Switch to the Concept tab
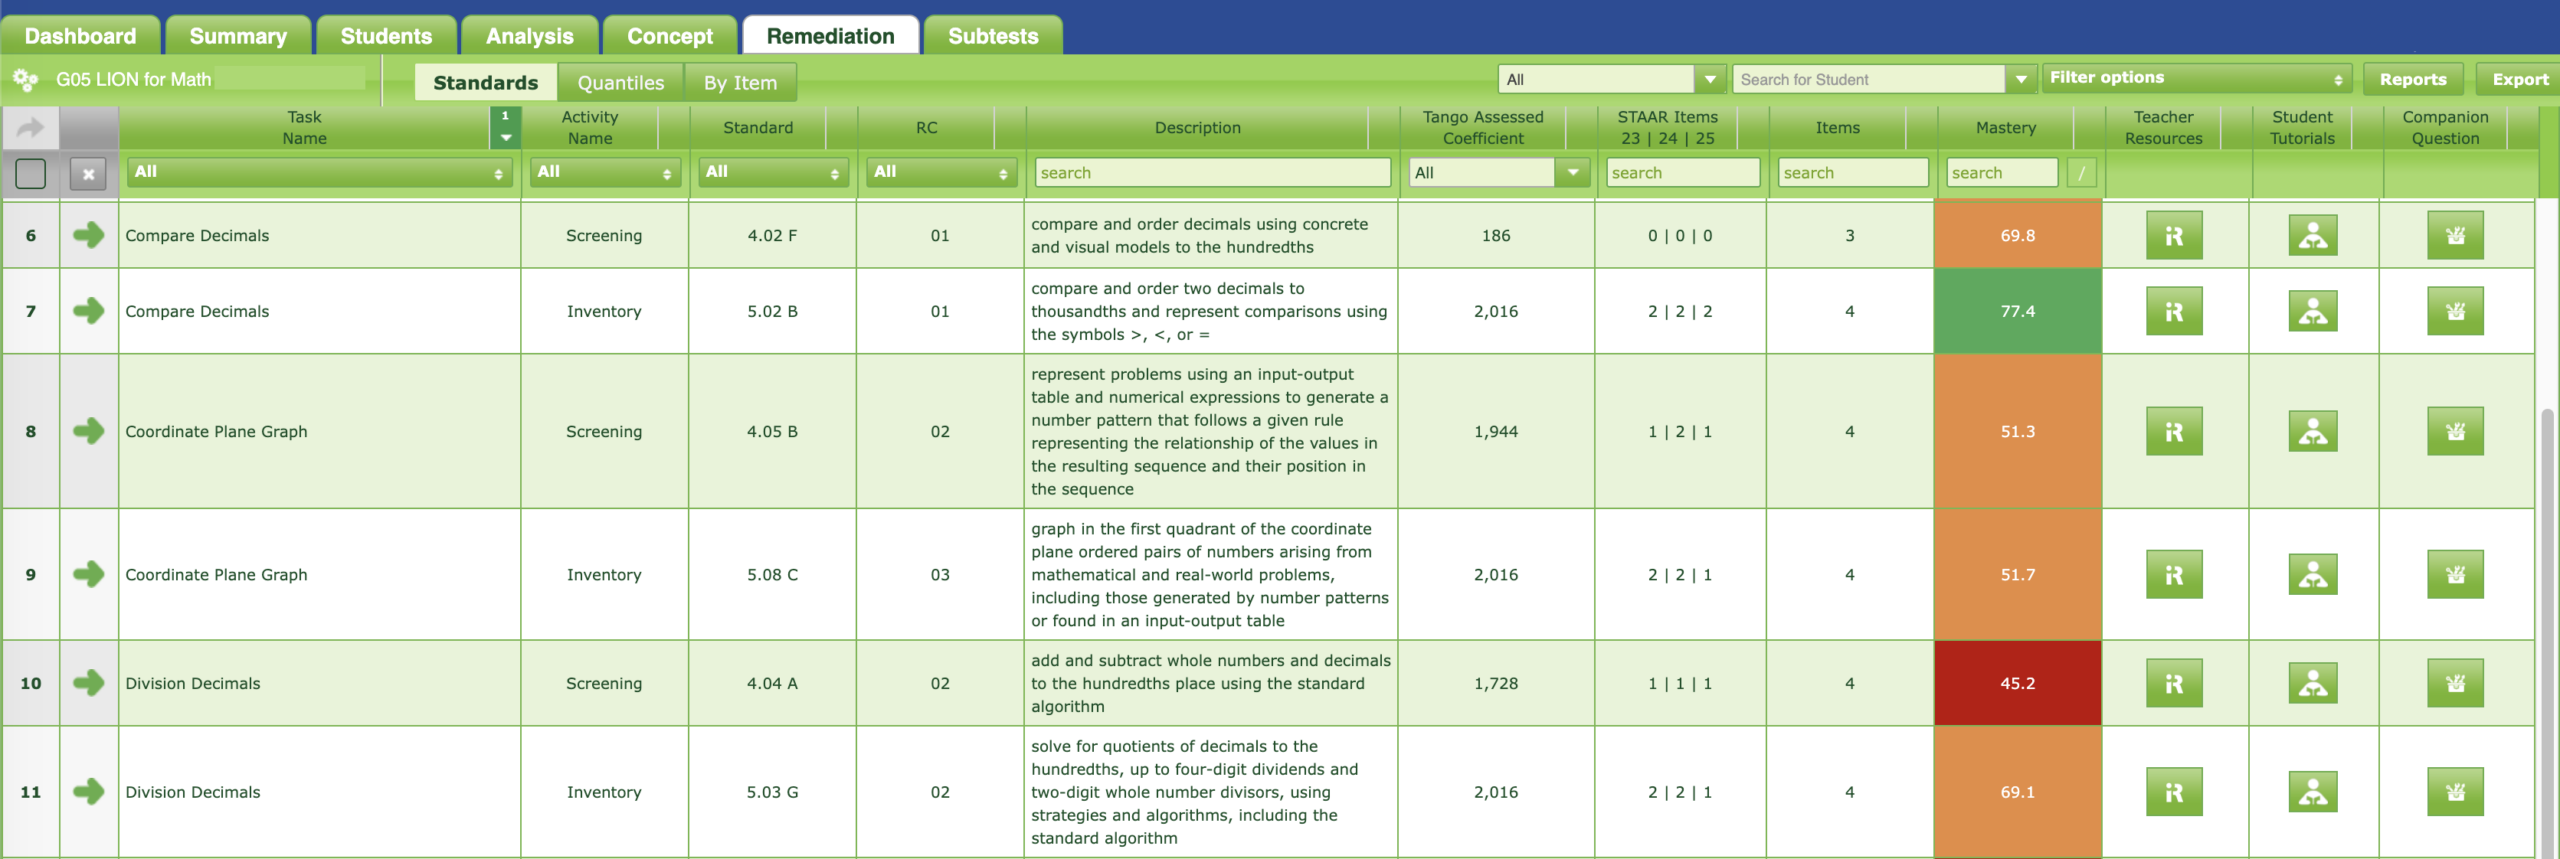This screenshot has height=859, width=2560. click(670, 36)
